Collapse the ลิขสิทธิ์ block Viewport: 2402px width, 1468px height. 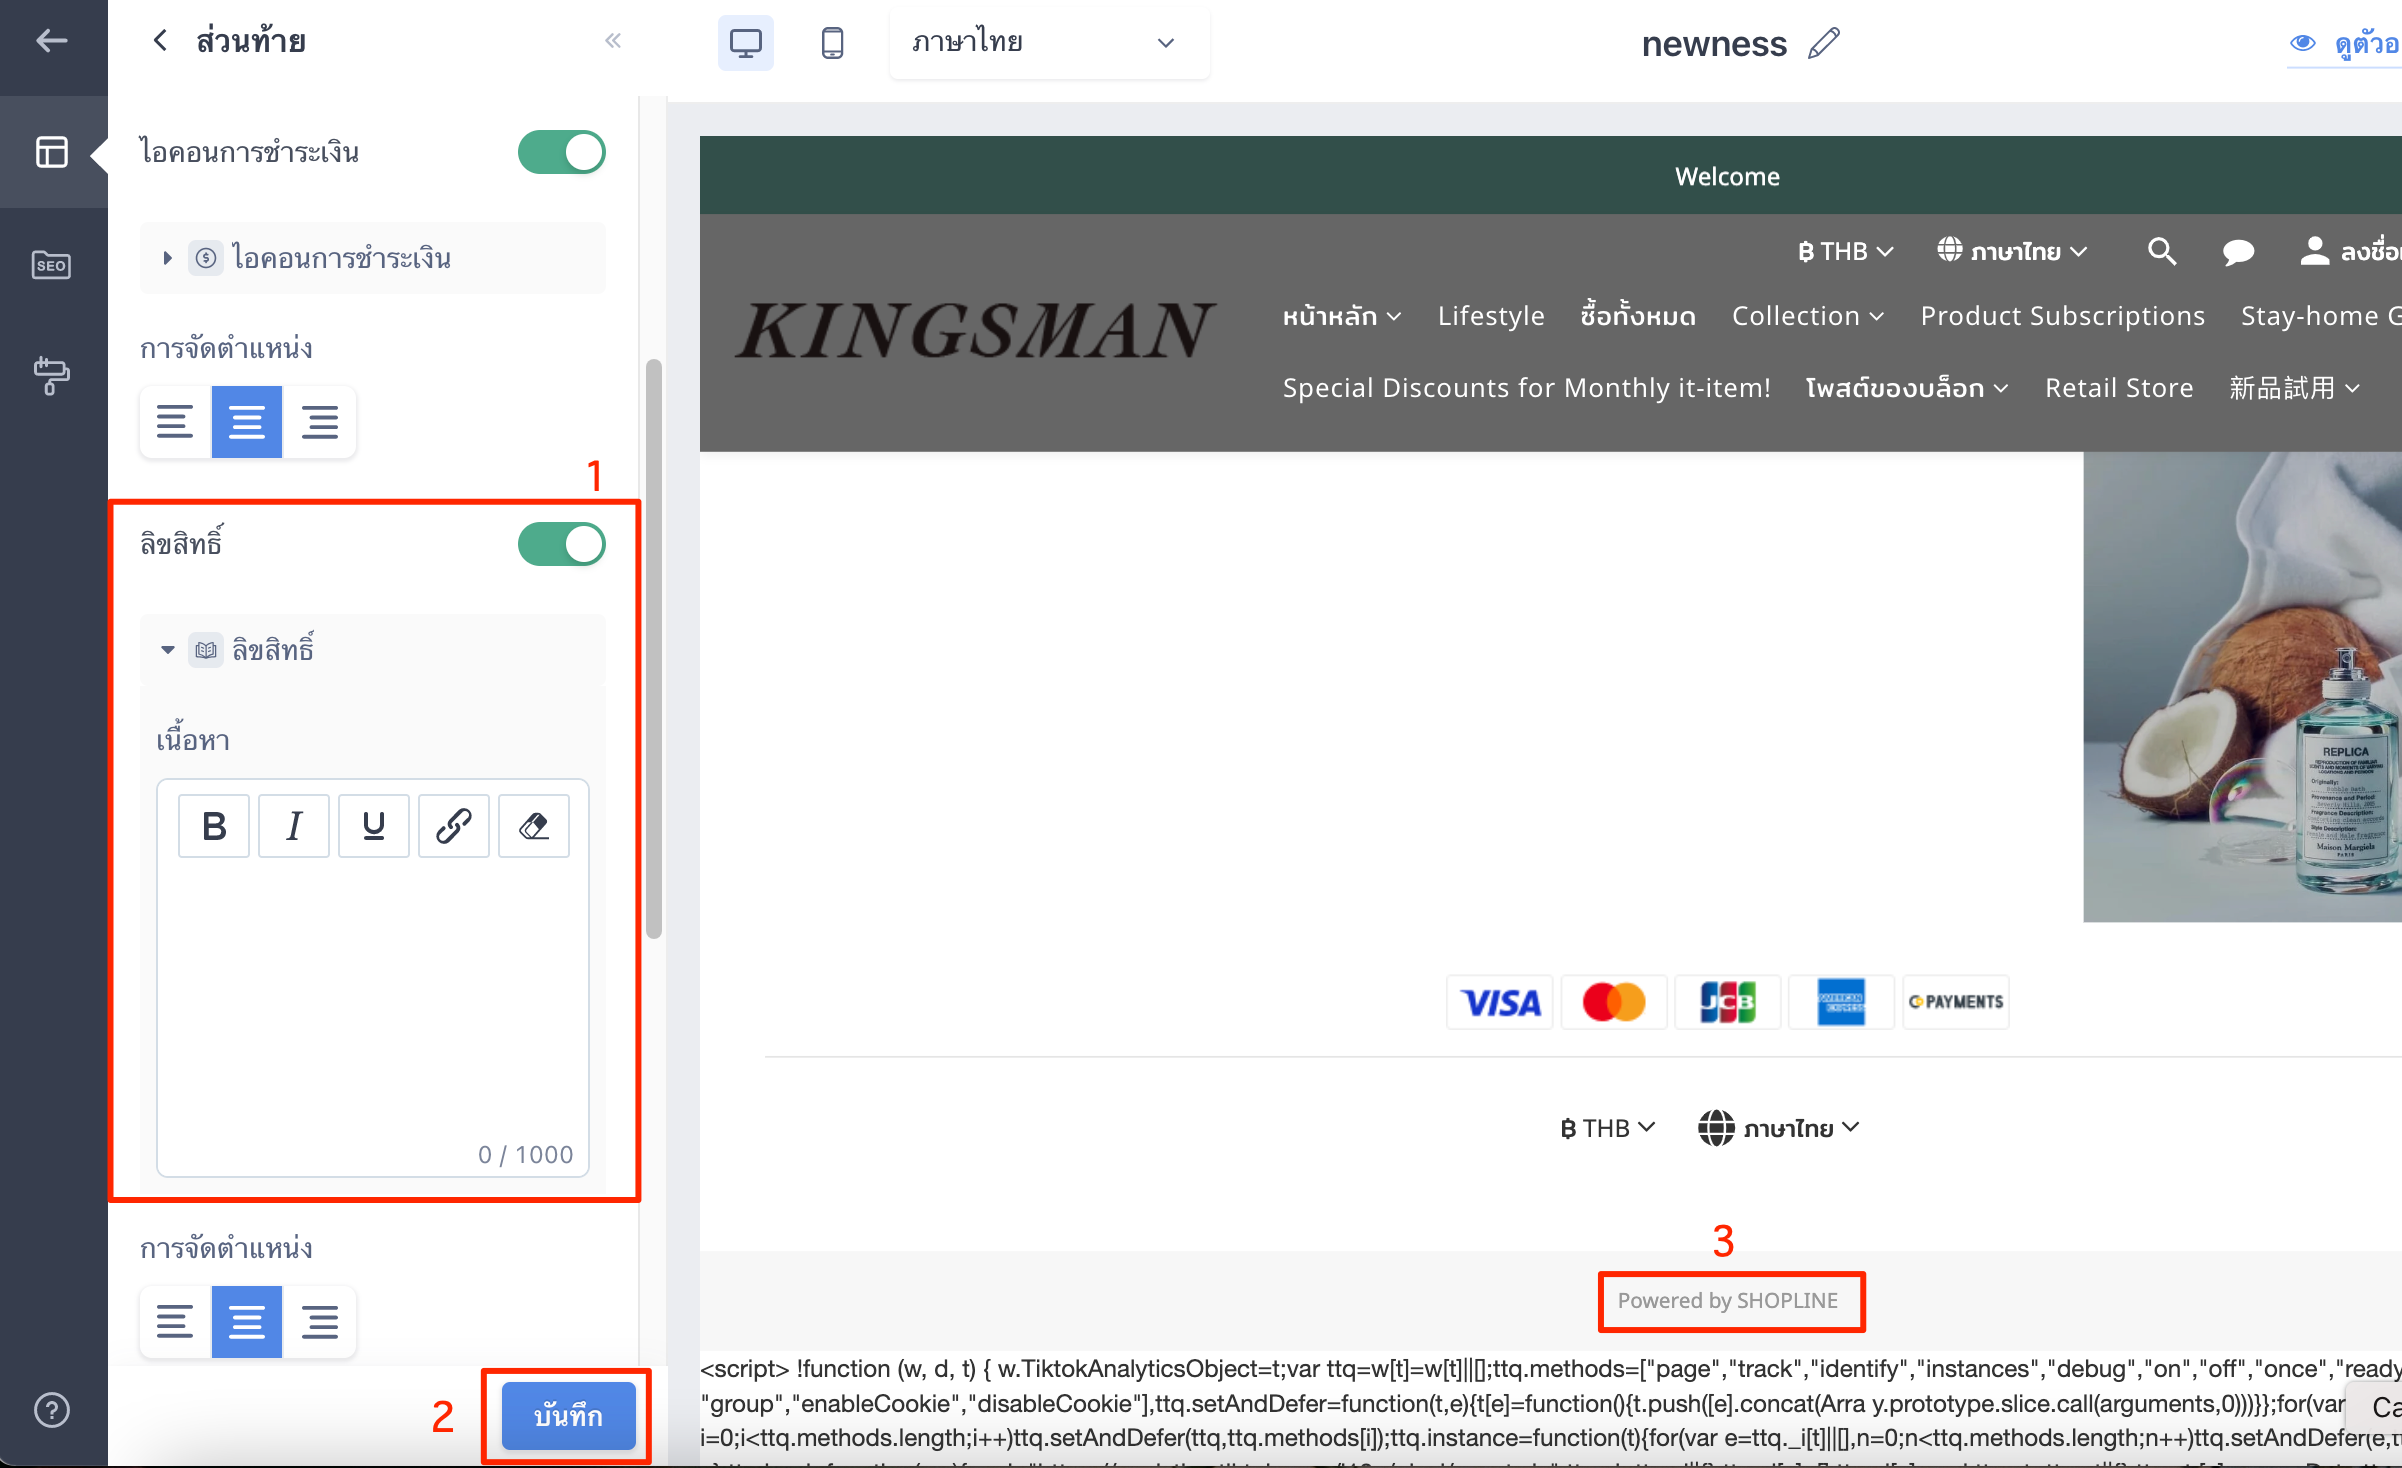[x=168, y=650]
